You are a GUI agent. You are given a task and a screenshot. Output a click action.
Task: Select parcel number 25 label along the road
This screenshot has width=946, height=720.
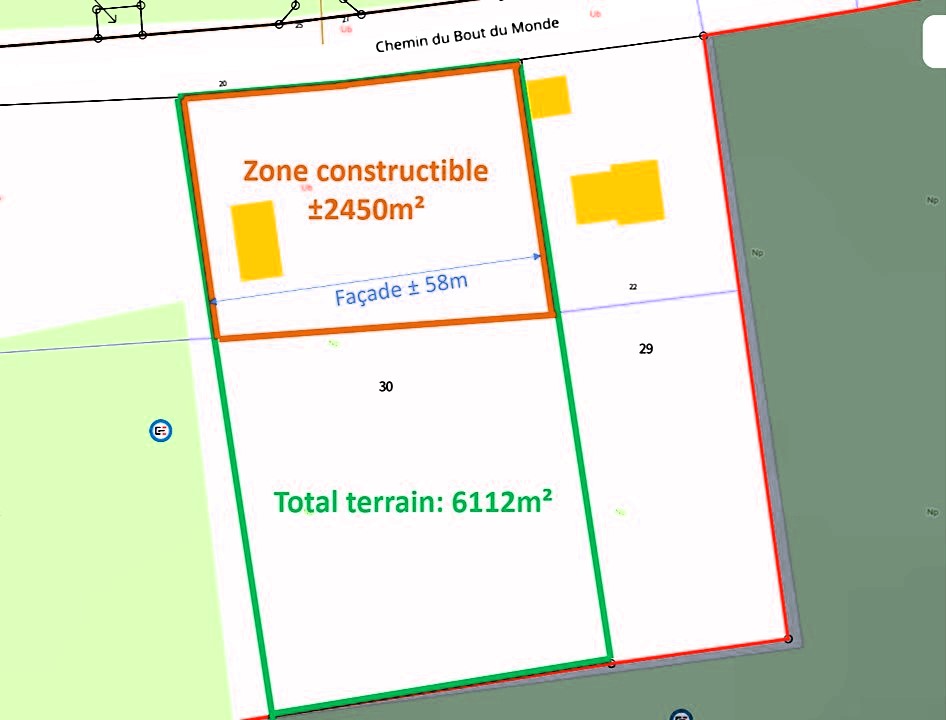click(299, 25)
